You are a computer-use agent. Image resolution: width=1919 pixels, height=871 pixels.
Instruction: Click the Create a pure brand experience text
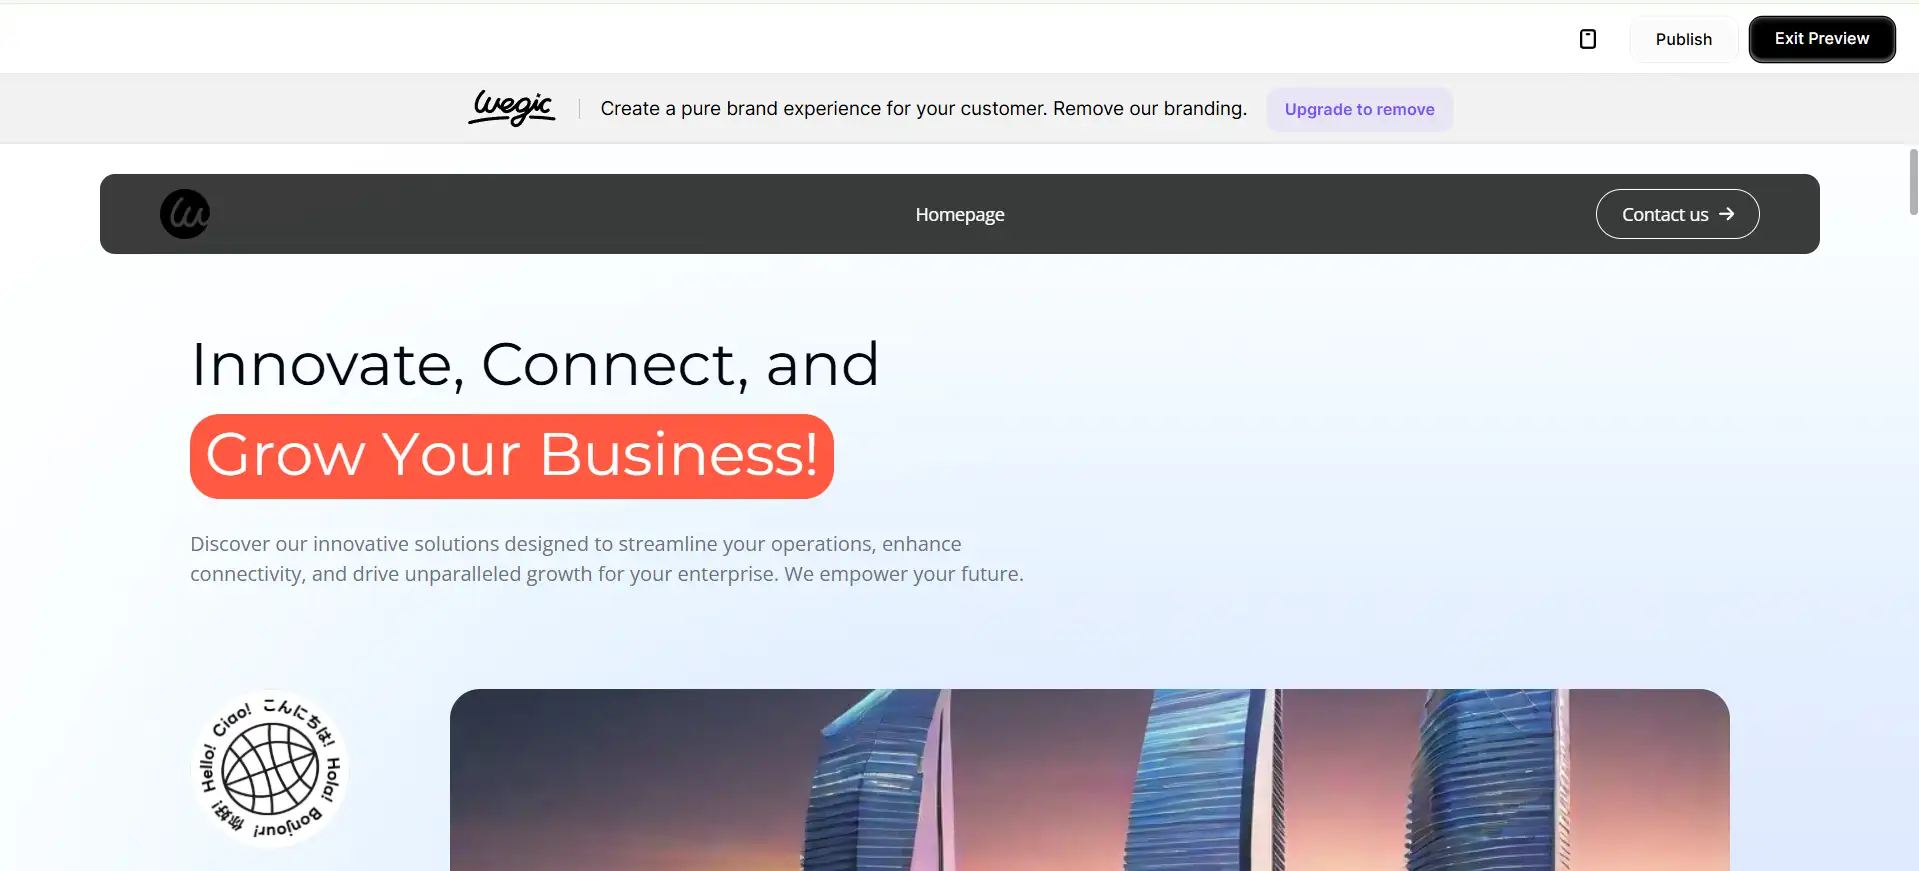[923, 108]
